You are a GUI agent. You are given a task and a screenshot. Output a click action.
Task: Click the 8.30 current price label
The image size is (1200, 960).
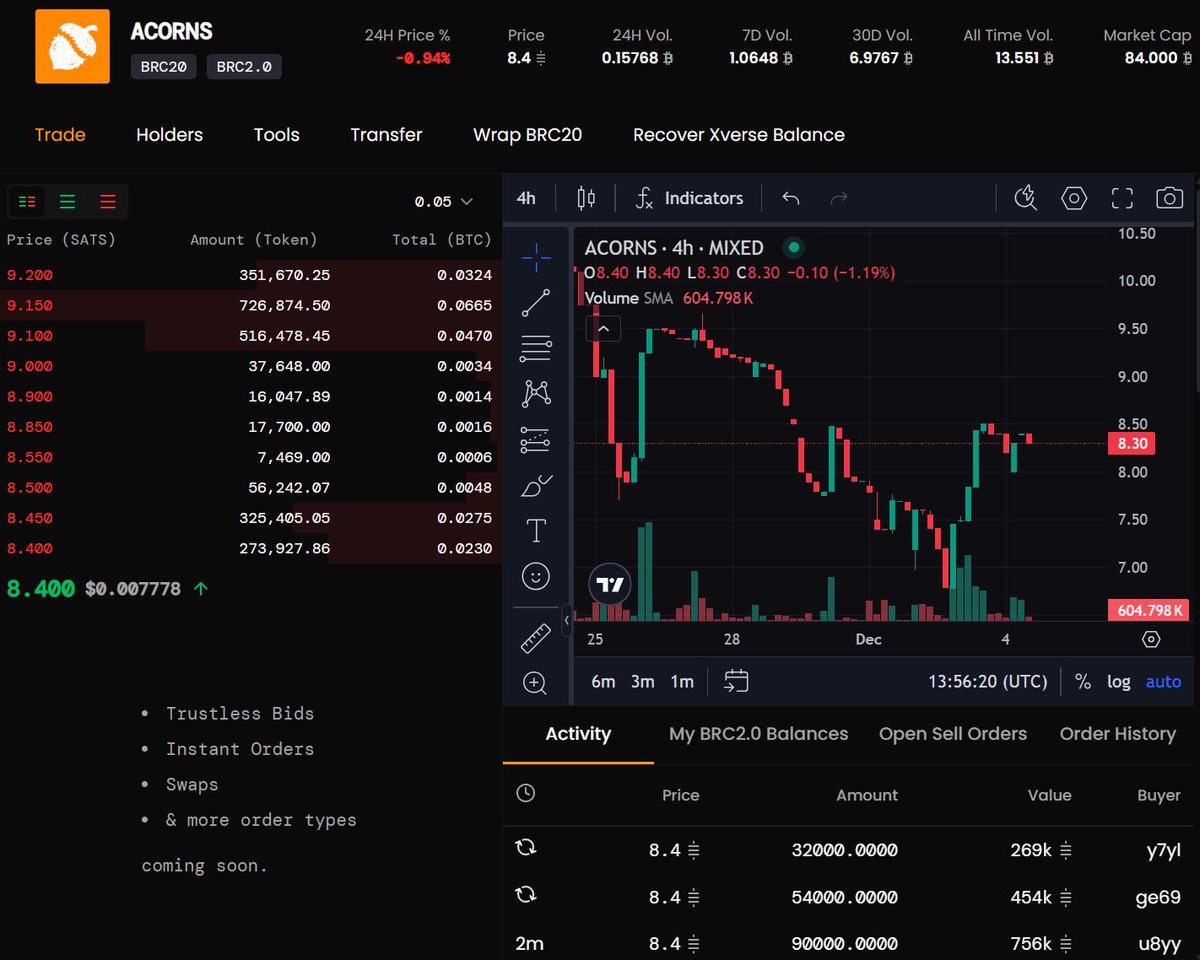click(1132, 443)
